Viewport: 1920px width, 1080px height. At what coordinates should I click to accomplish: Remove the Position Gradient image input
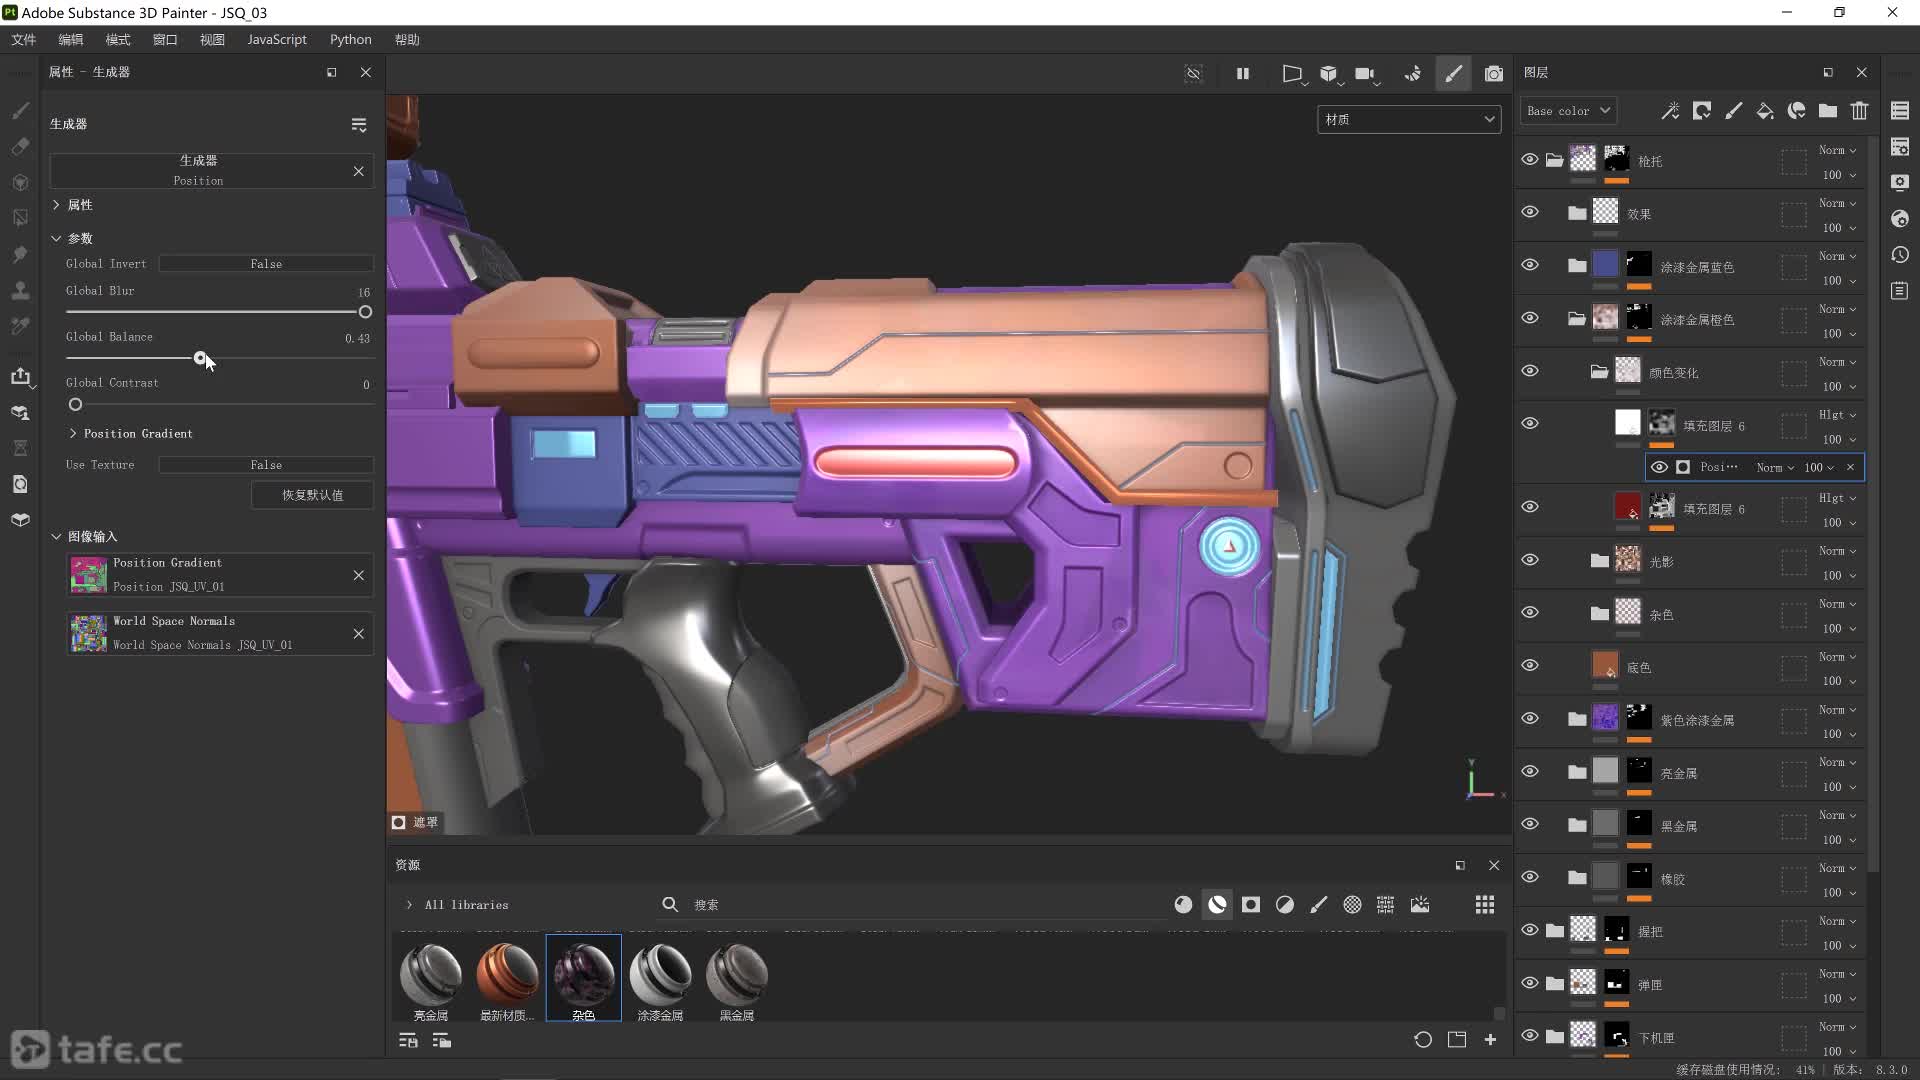(x=358, y=575)
